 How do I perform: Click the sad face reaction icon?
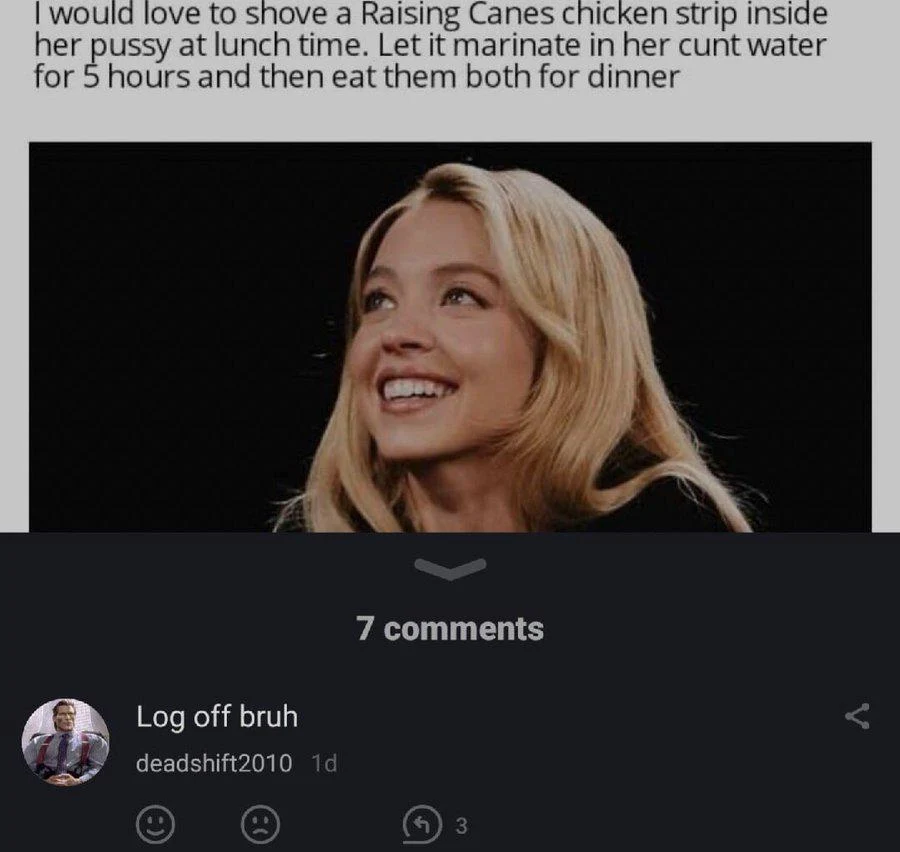(x=260, y=825)
